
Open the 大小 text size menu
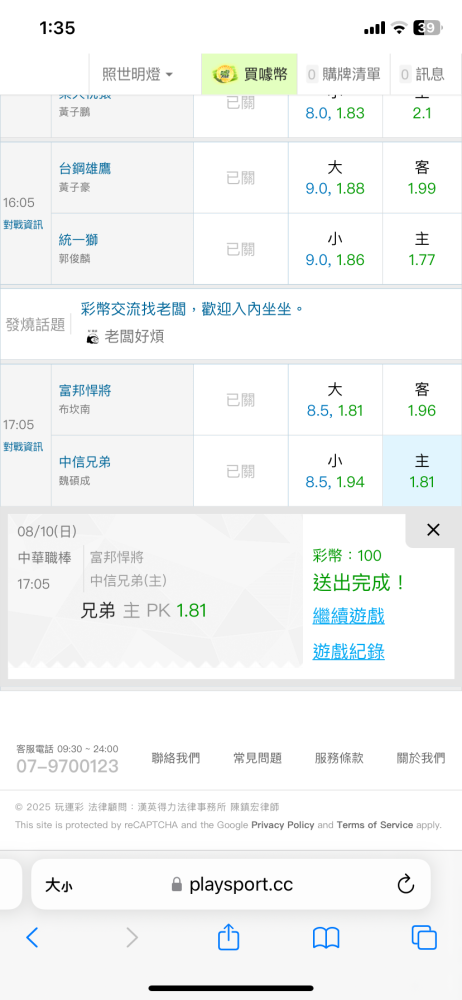click(x=63, y=885)
